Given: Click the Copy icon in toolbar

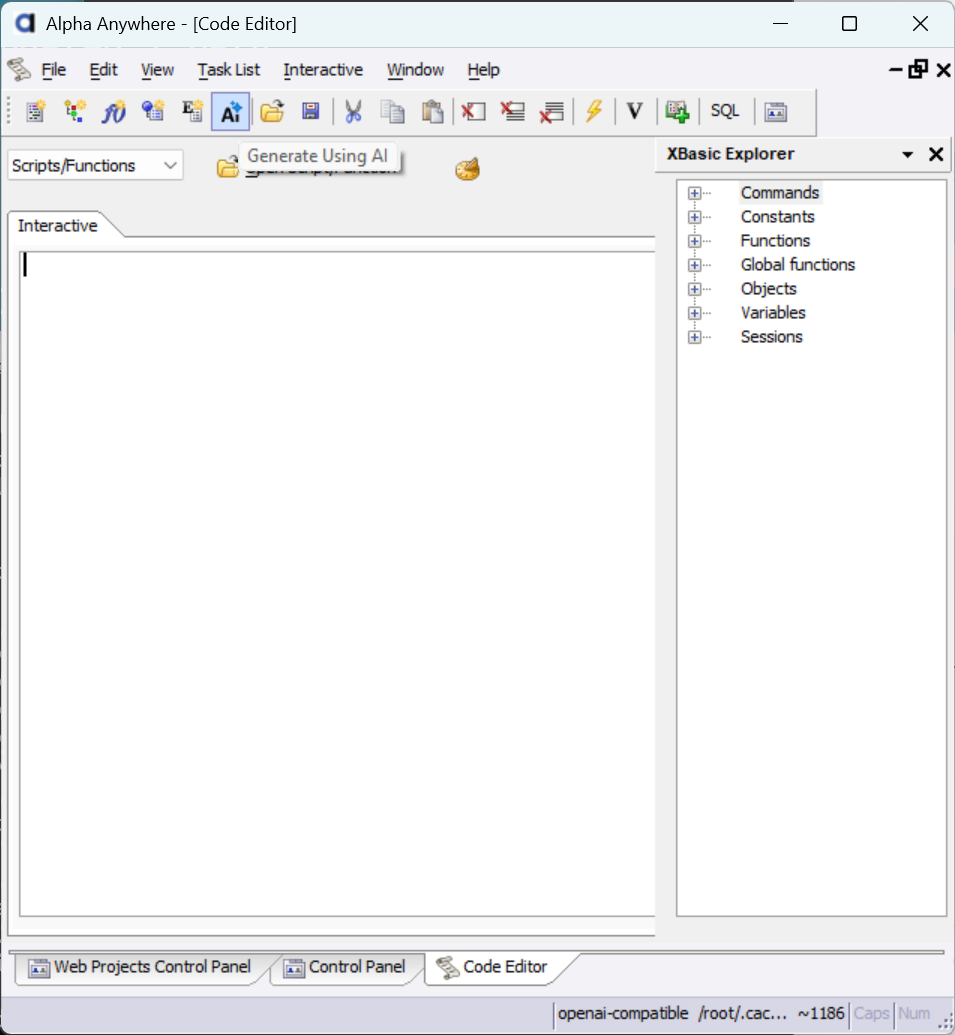Looking at the screenshot, I should point(393,112).
